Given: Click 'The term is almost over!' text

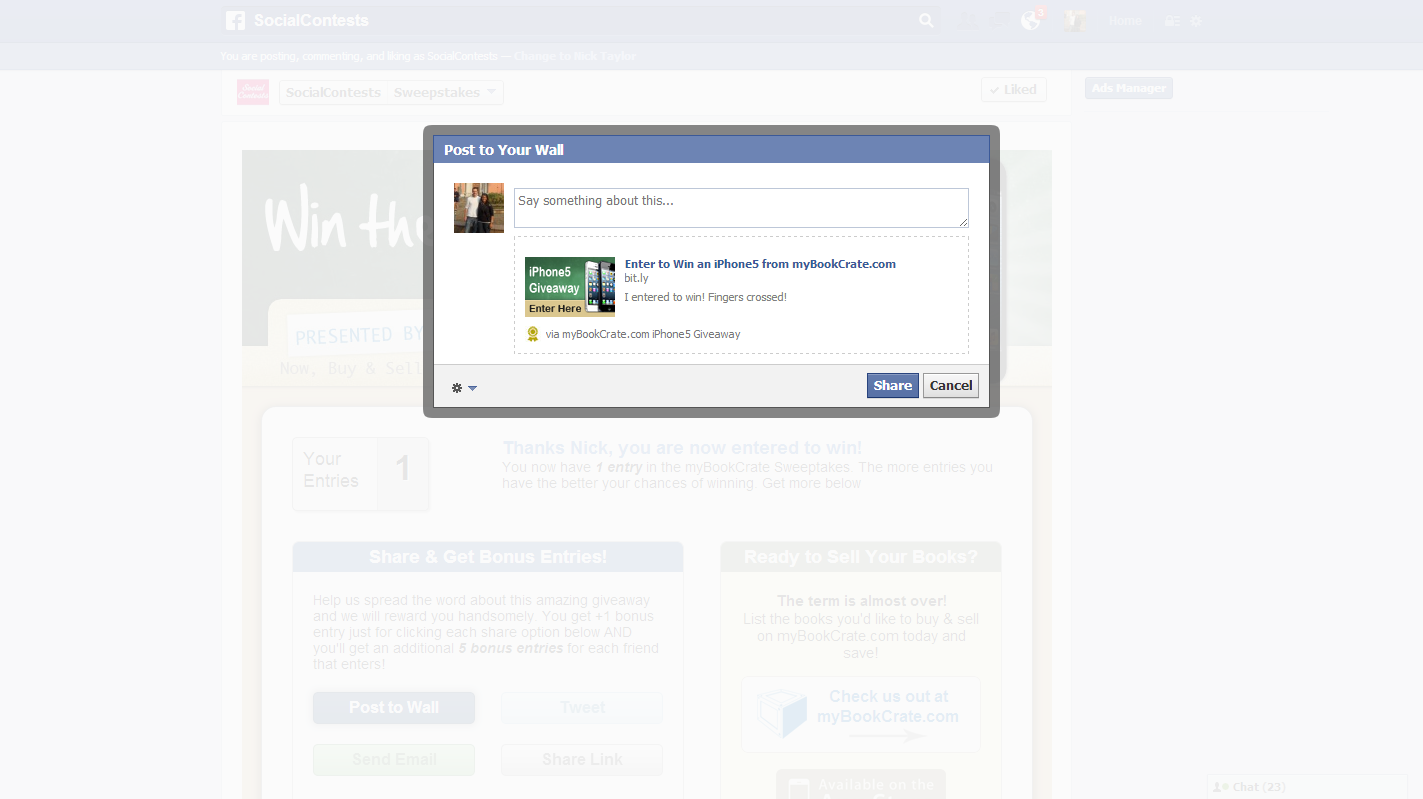Looking at the screenshot, I should coord(861,601).
